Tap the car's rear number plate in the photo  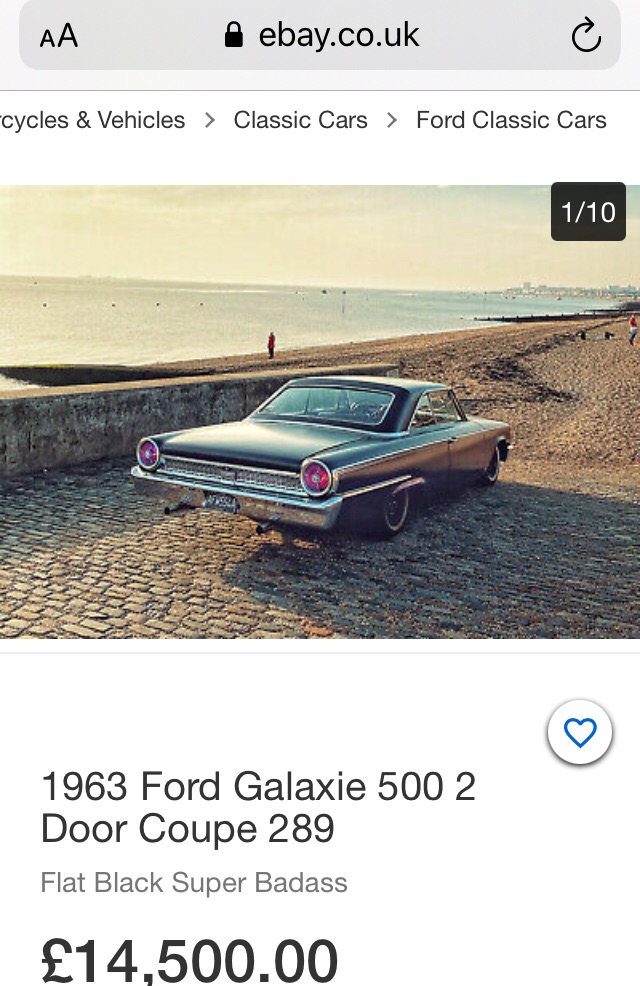pyautogui.click(x=220, y=502)
